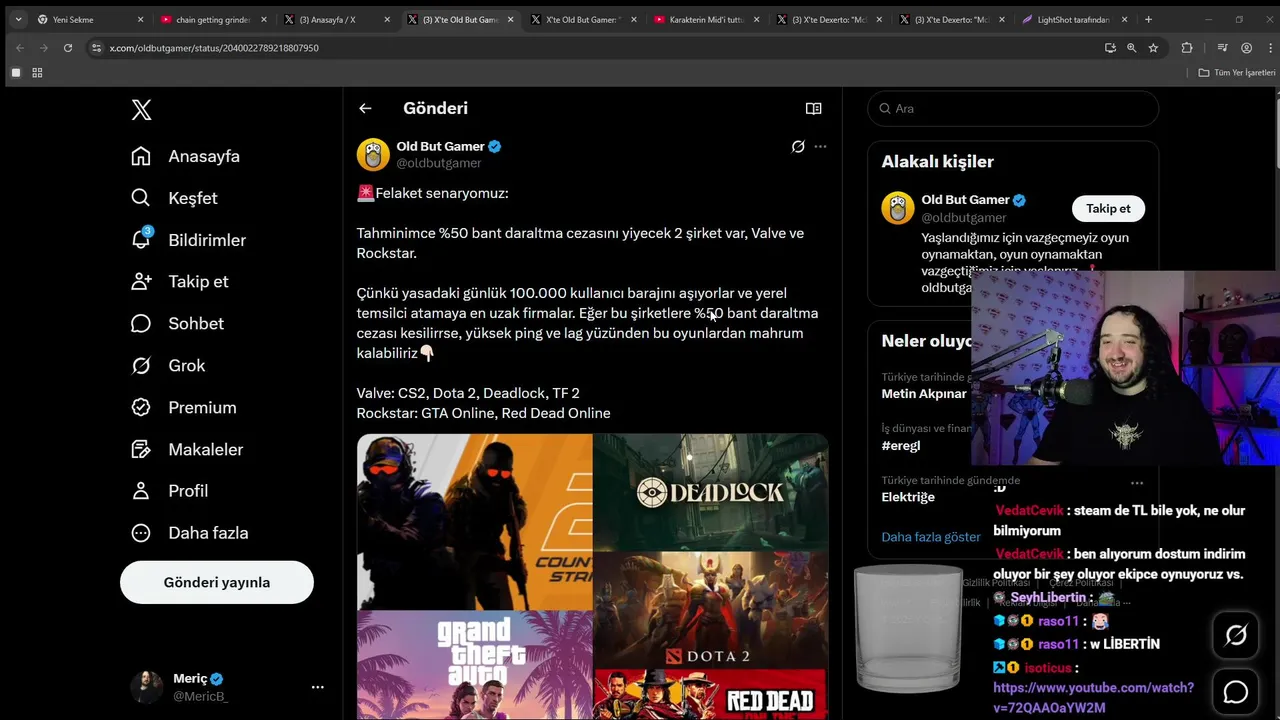
Task: Open Takip et people icon in sidebar
Action: click(141, 281)
